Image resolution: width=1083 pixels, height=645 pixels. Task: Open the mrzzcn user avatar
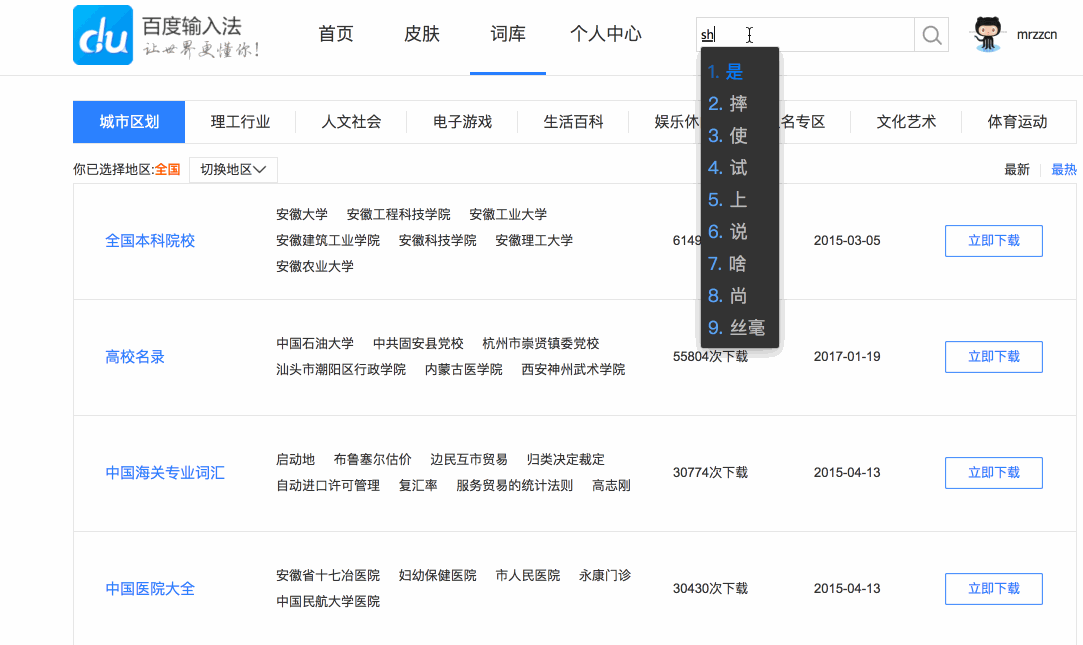point(987,34)
